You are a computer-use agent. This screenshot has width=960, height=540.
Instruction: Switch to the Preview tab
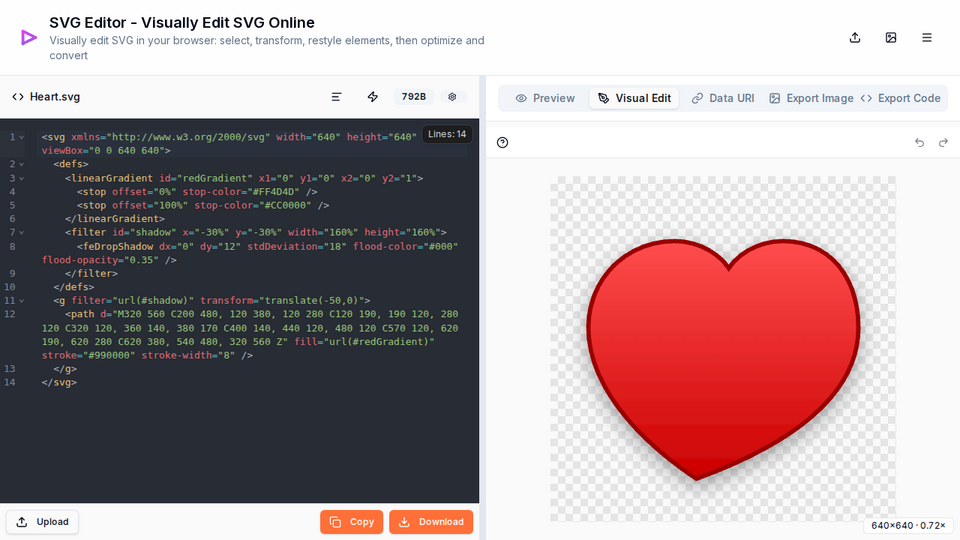[545, 98]
